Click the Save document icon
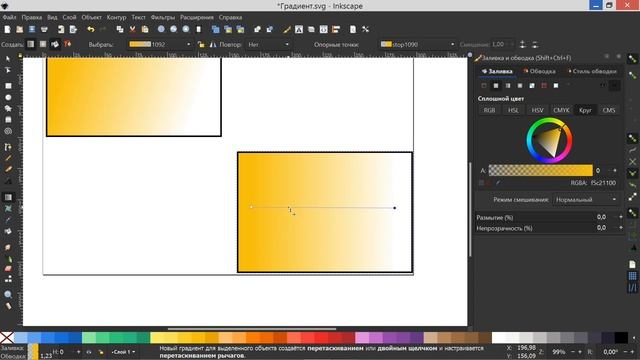 point(31,29)
